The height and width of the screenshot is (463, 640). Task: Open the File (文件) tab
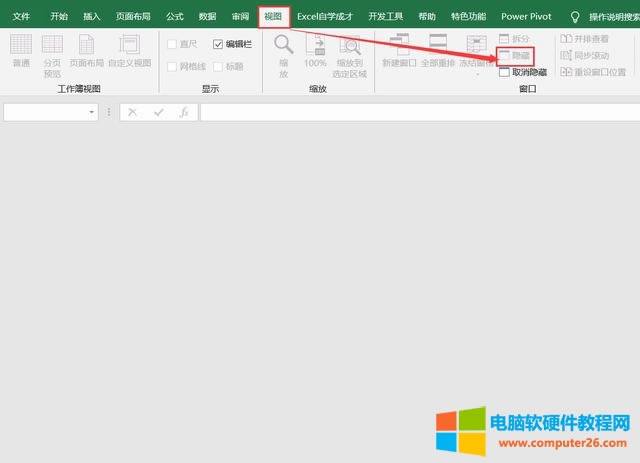(x=21, y=17)
